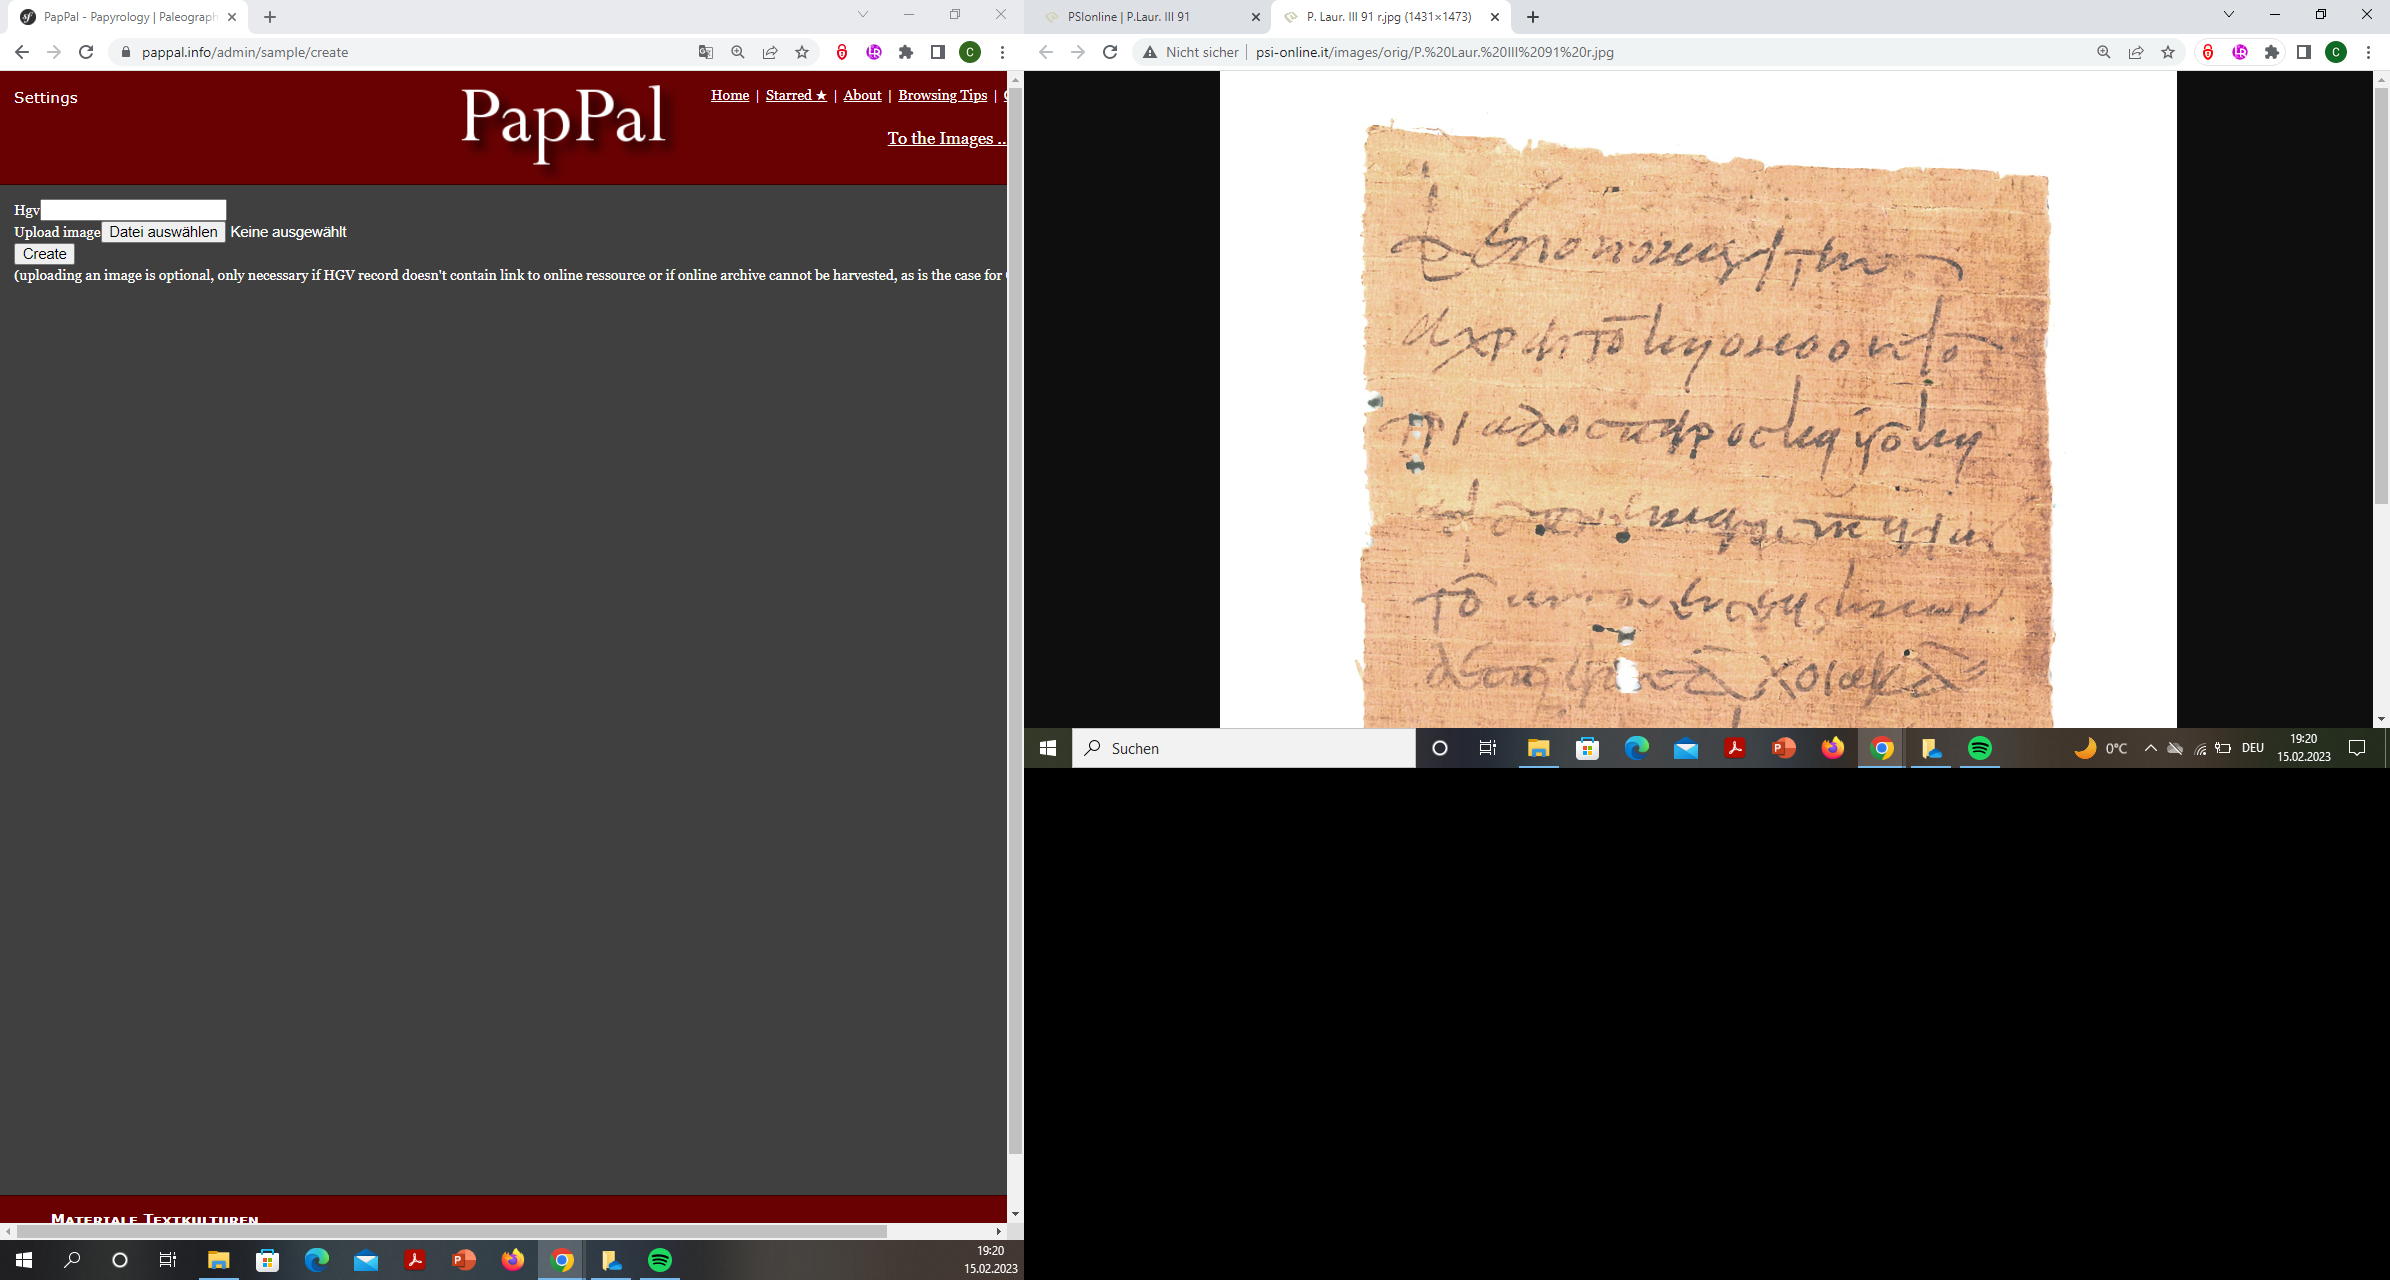Image resolution: width=2390 pixels, height=1280 pixels.
Task: Toggle side panel icon in psi-online window
Action: point(2304,52)
